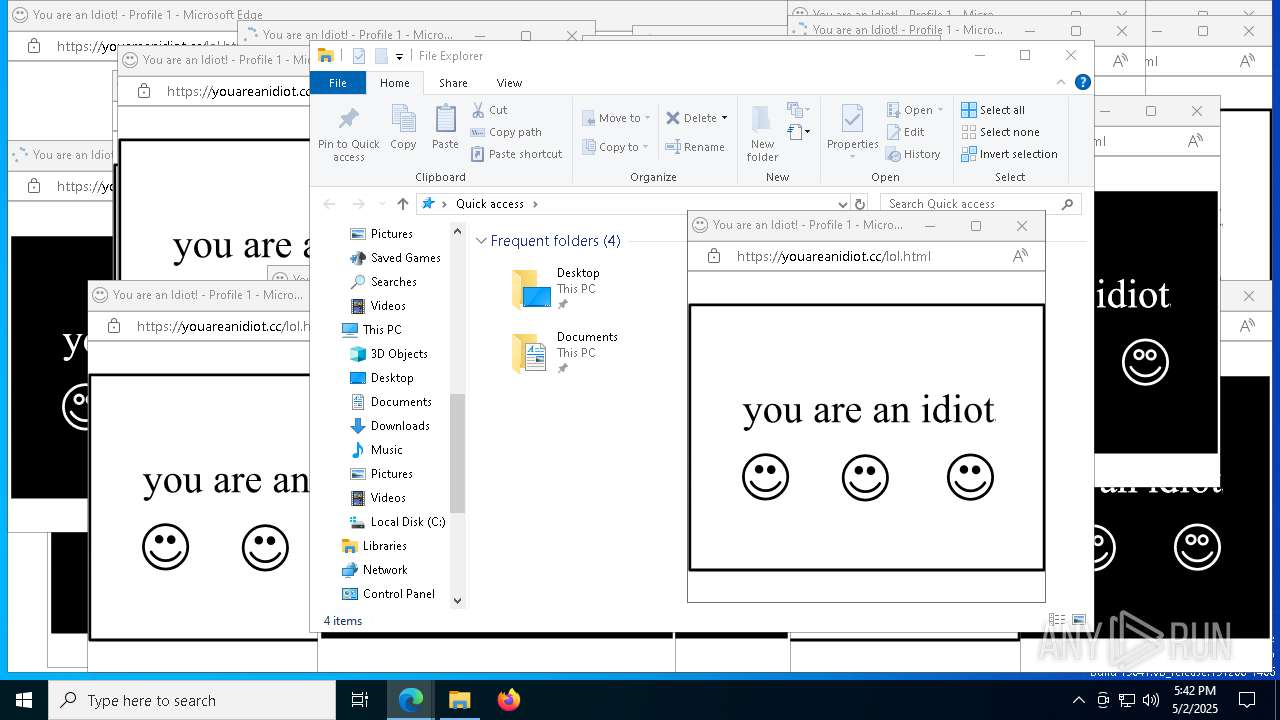Open Task View on taskbar
Image resolution: width=1280 pixels, height=720 pixels.
pyautogui.click(x=360, y=700)
